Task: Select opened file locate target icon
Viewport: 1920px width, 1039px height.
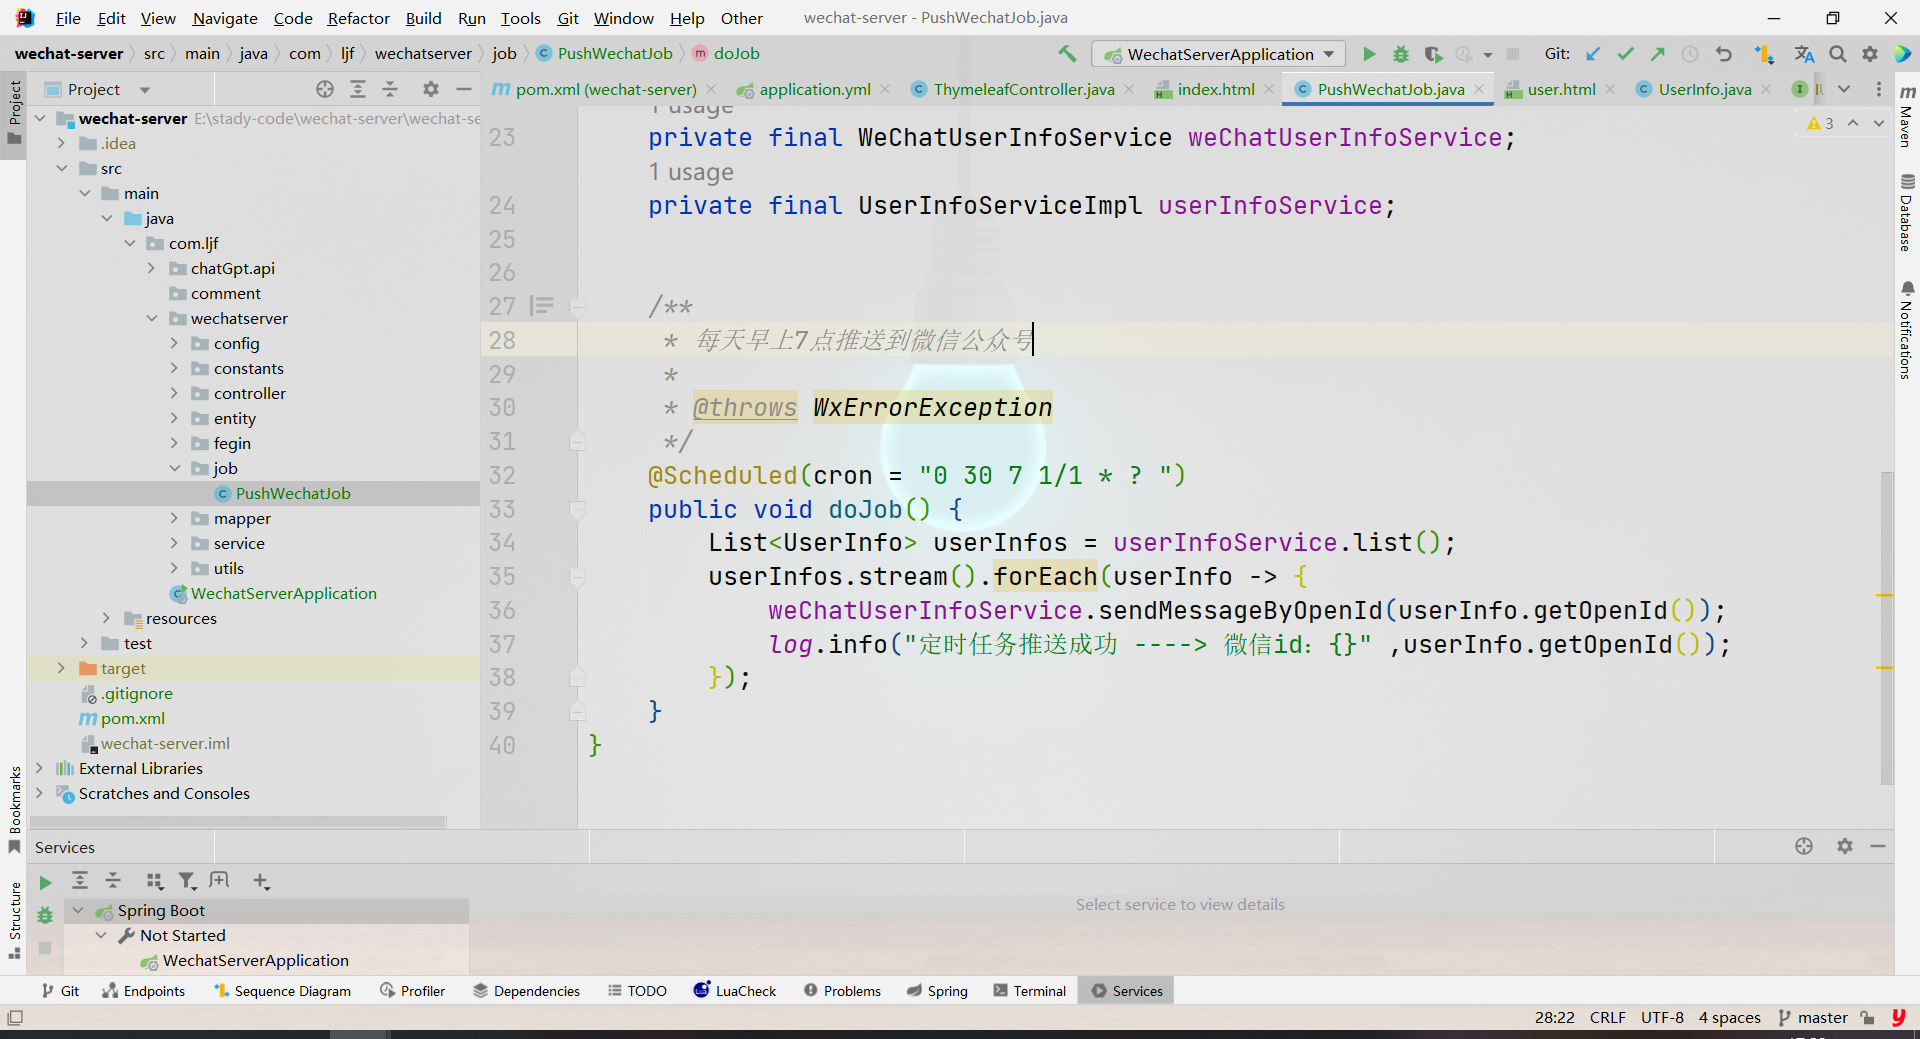Action: click(325, 89)
